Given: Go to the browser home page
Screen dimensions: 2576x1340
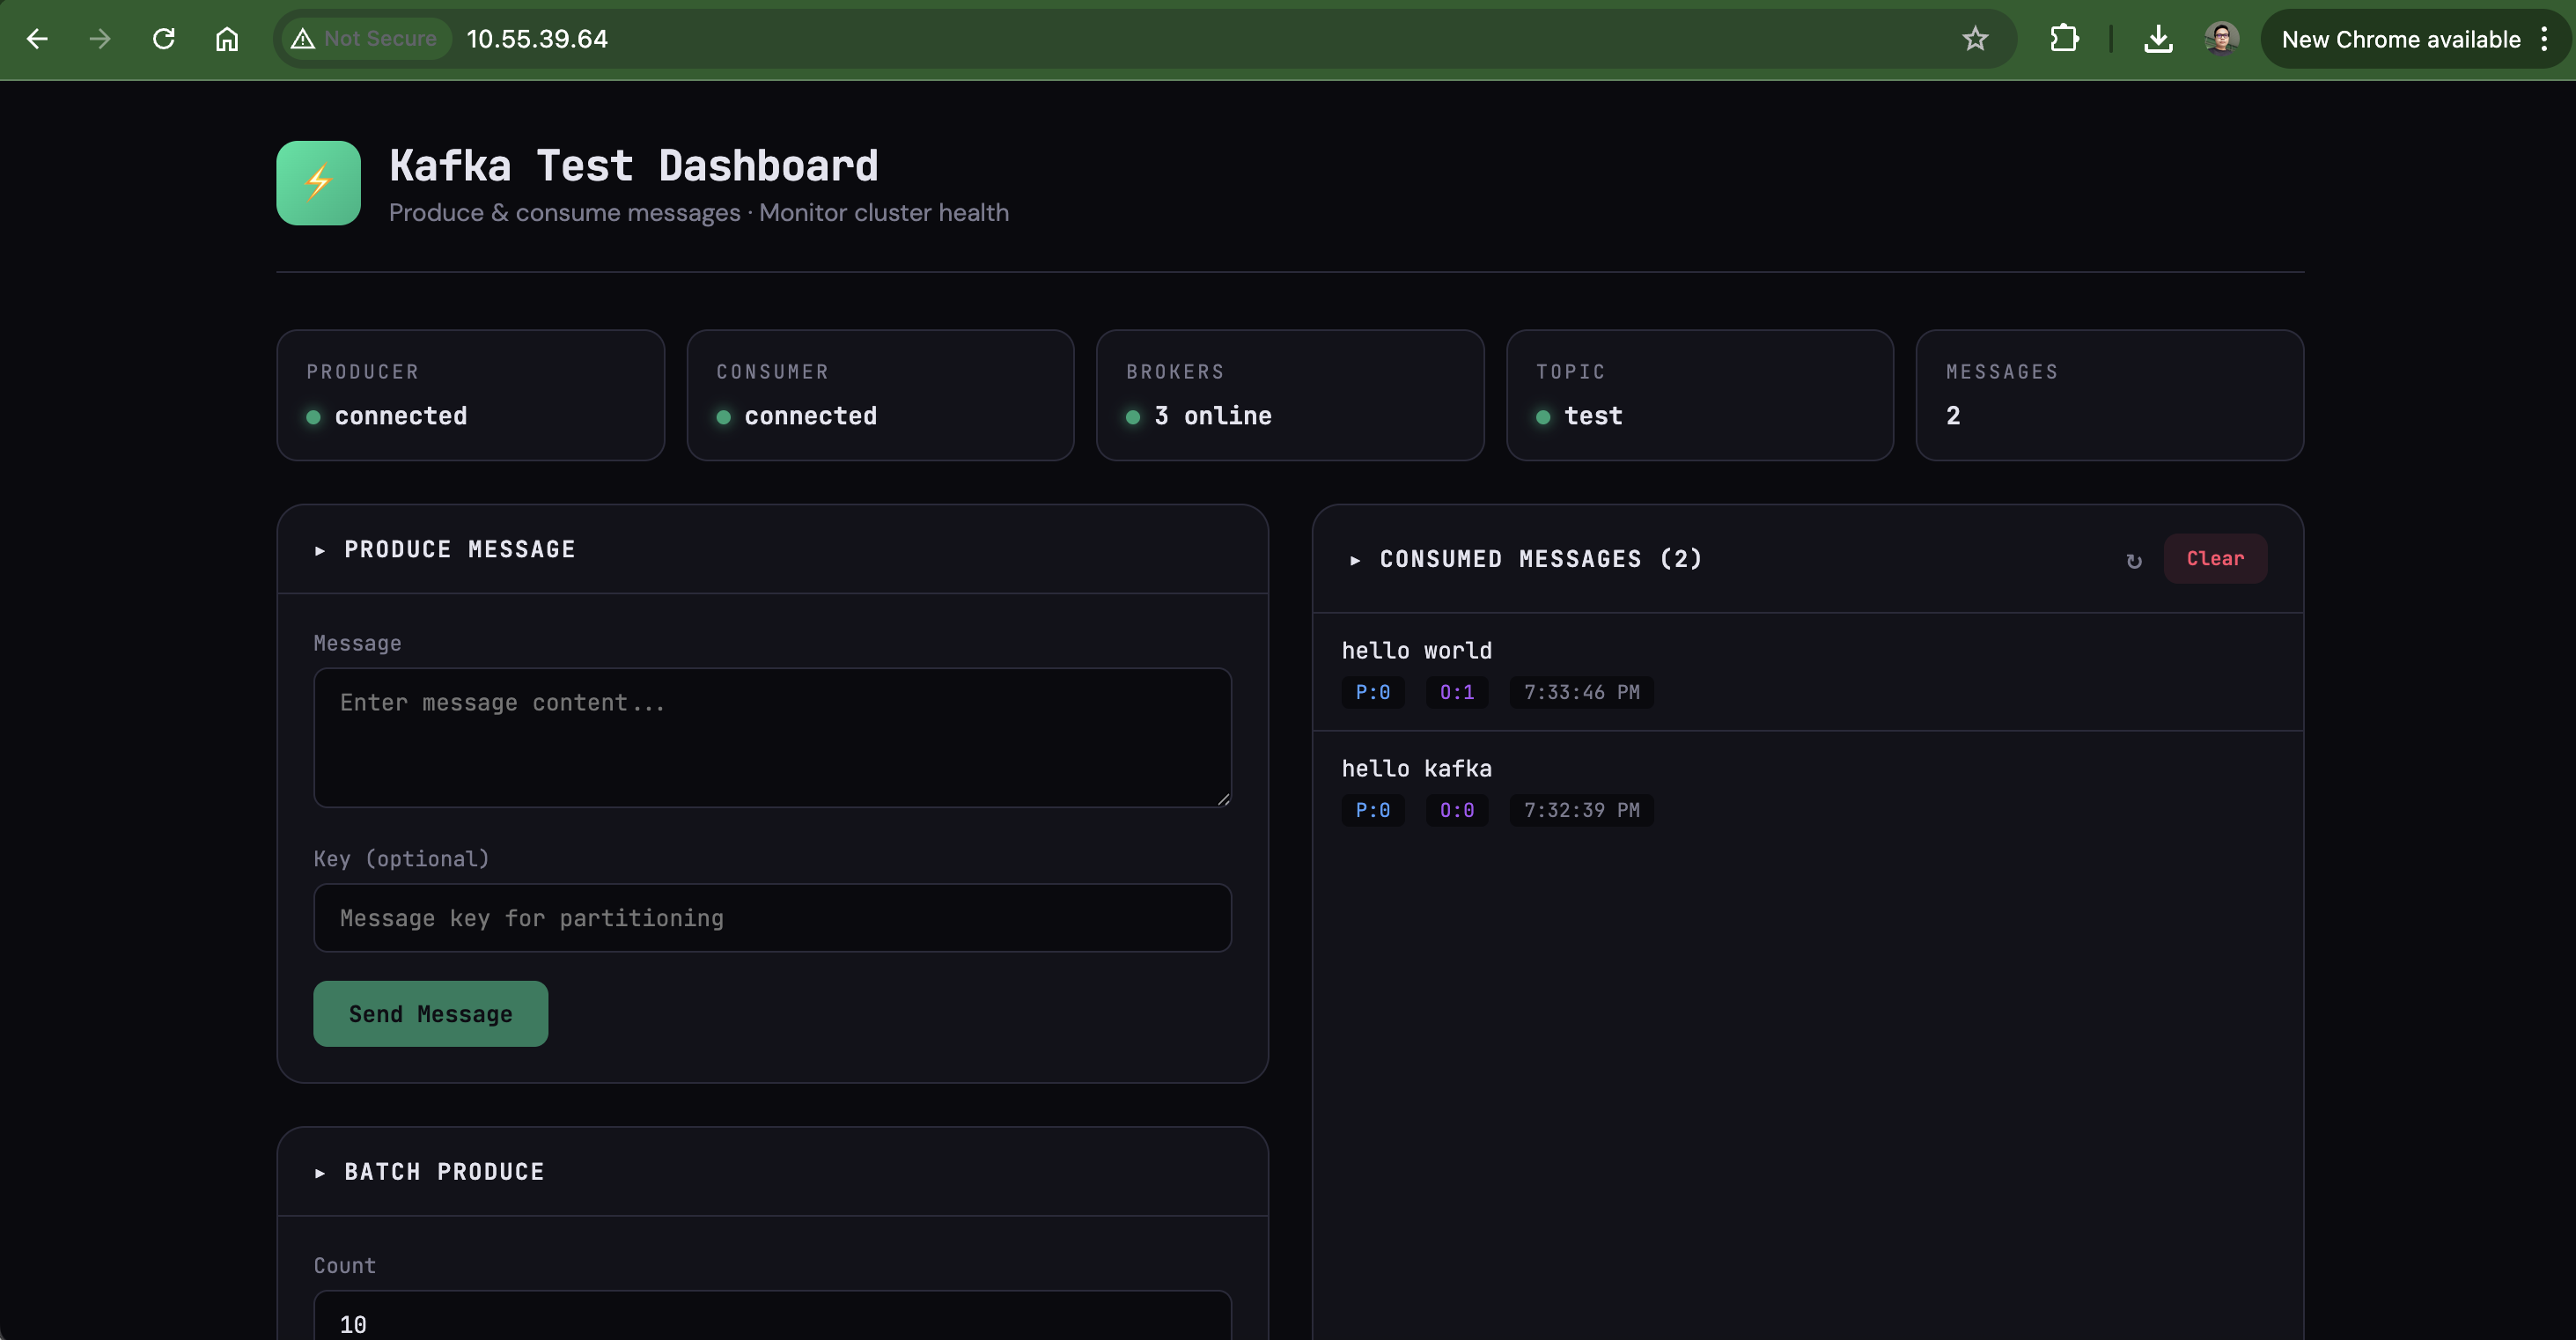Looking at the screenshot, I should [227, 39].
